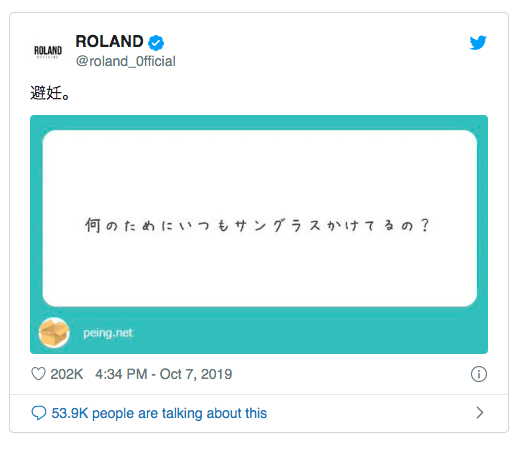Click the Twitter bird logo

pyautogui.click(x=478, y=42)
